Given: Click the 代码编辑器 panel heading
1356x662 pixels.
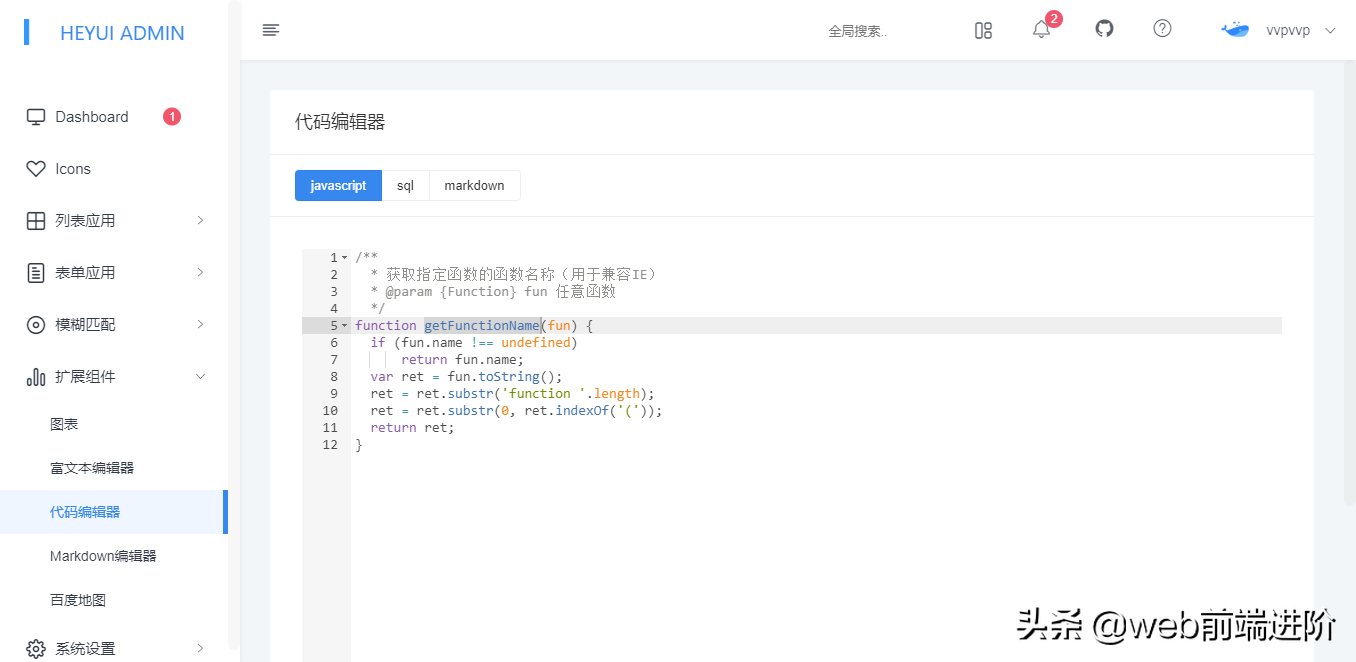Looking at the screenshot, I should pyautogui.click(x=340, y=122).
